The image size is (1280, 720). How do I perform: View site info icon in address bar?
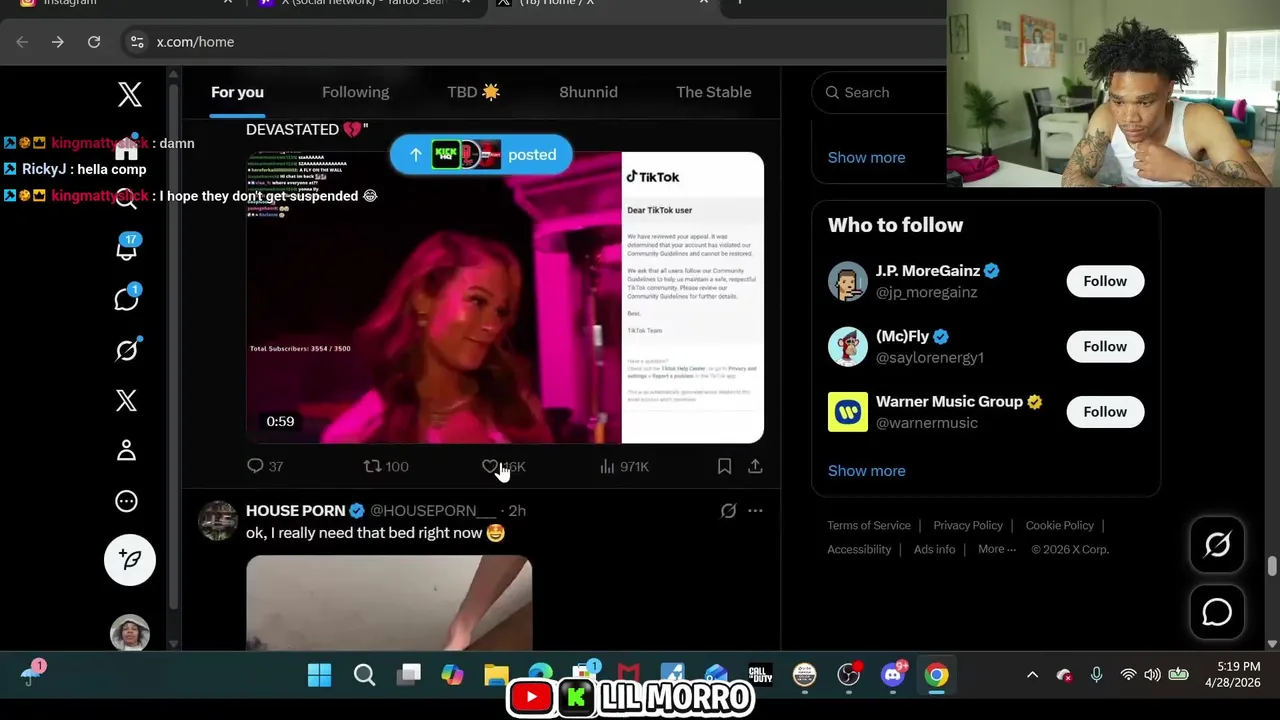pyautogui.click(x=137, y=42)
